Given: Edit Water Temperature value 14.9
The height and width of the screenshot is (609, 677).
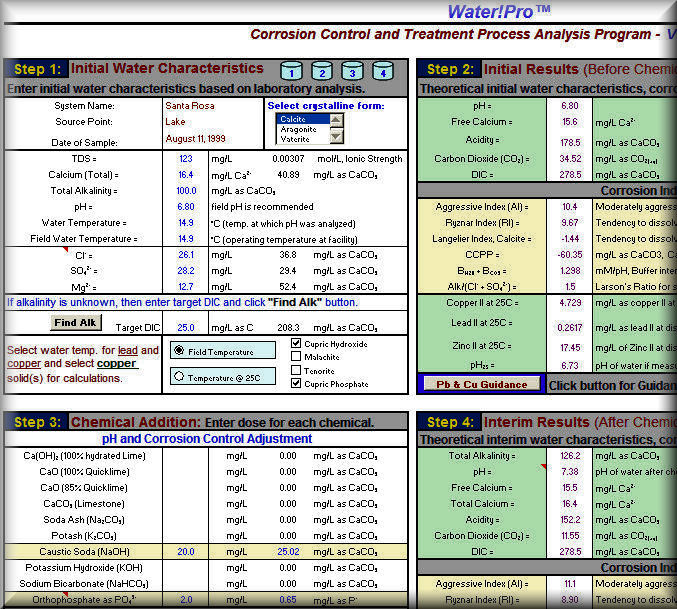Looking at the screenshot, I should (186, 223).
